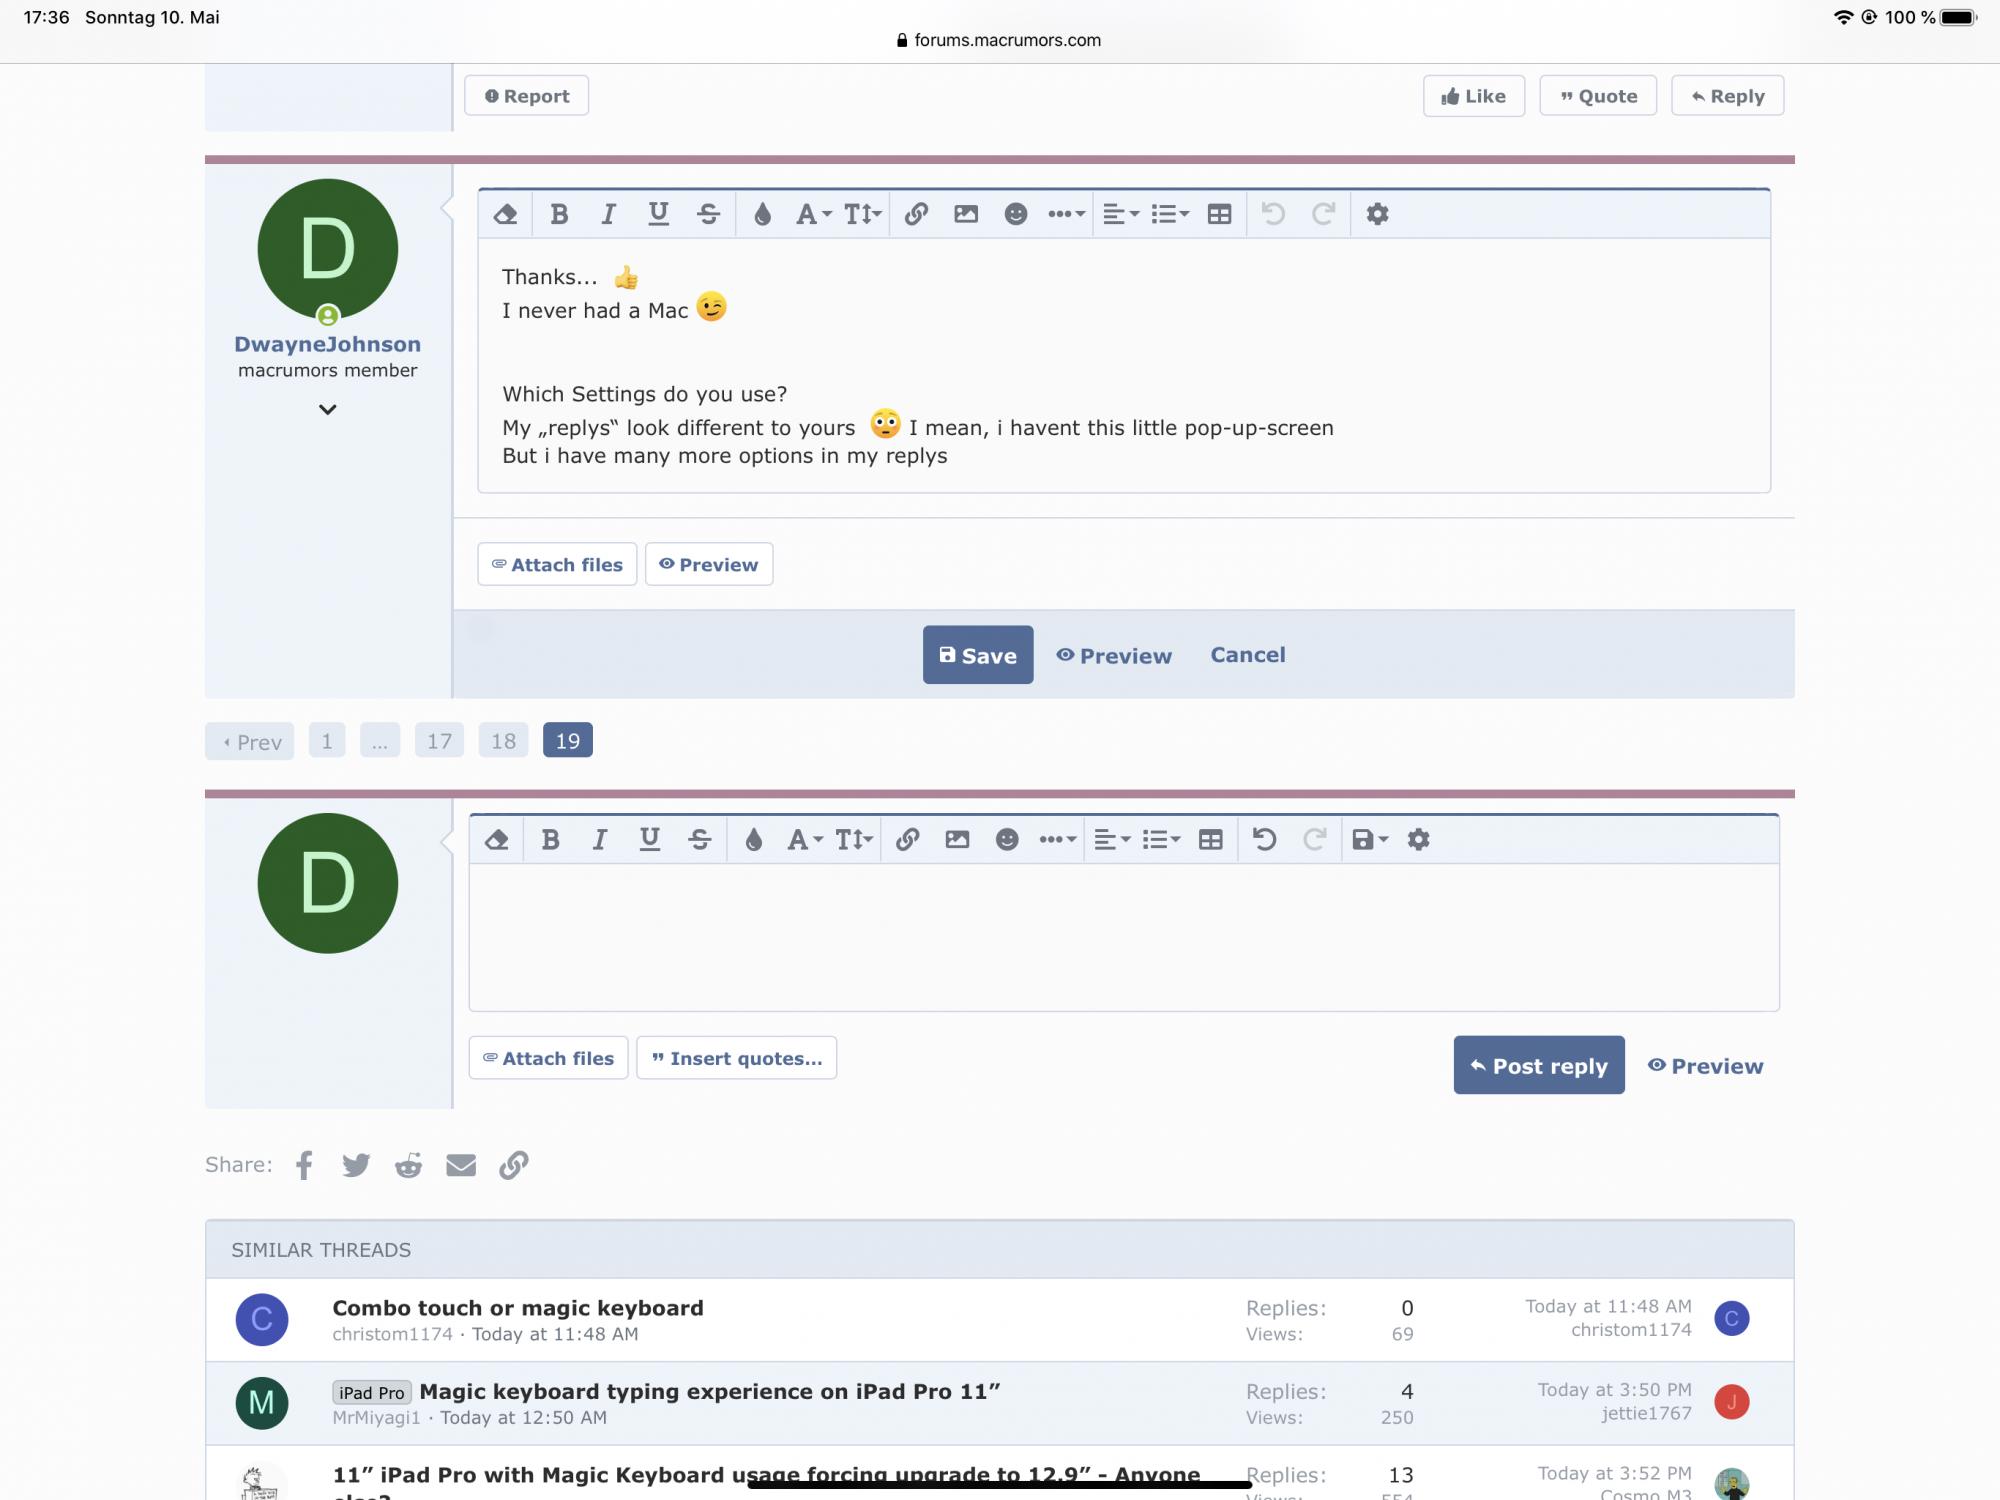Click the undo icon in the bottom editor
The image size is (2000, 1500).
click(x=1264, y=840)
